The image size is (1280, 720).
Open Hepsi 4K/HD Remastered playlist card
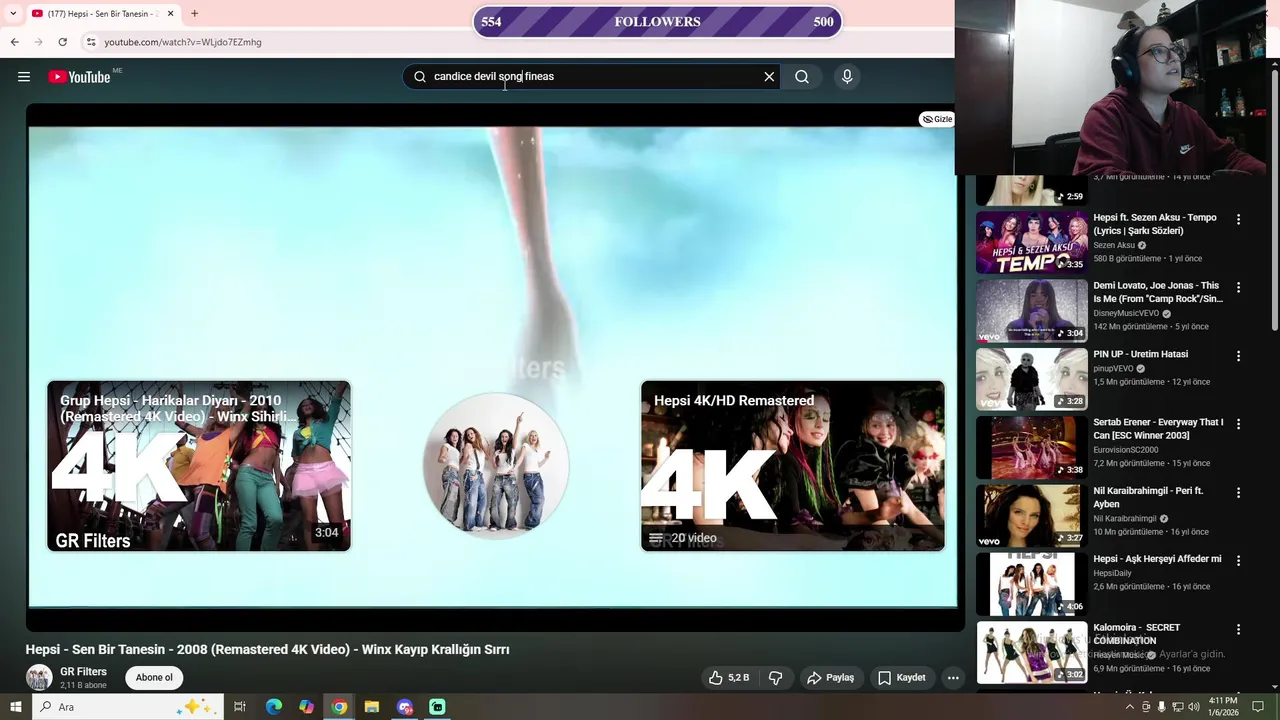pyautogui.click(x=793, y=466)
